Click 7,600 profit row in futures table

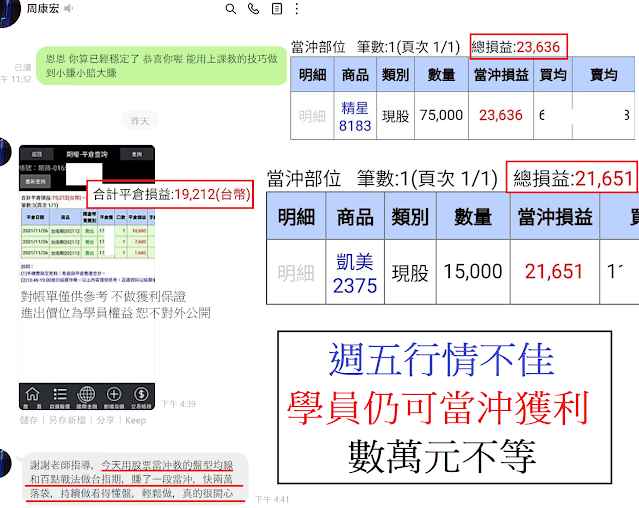tap(88, 242)
